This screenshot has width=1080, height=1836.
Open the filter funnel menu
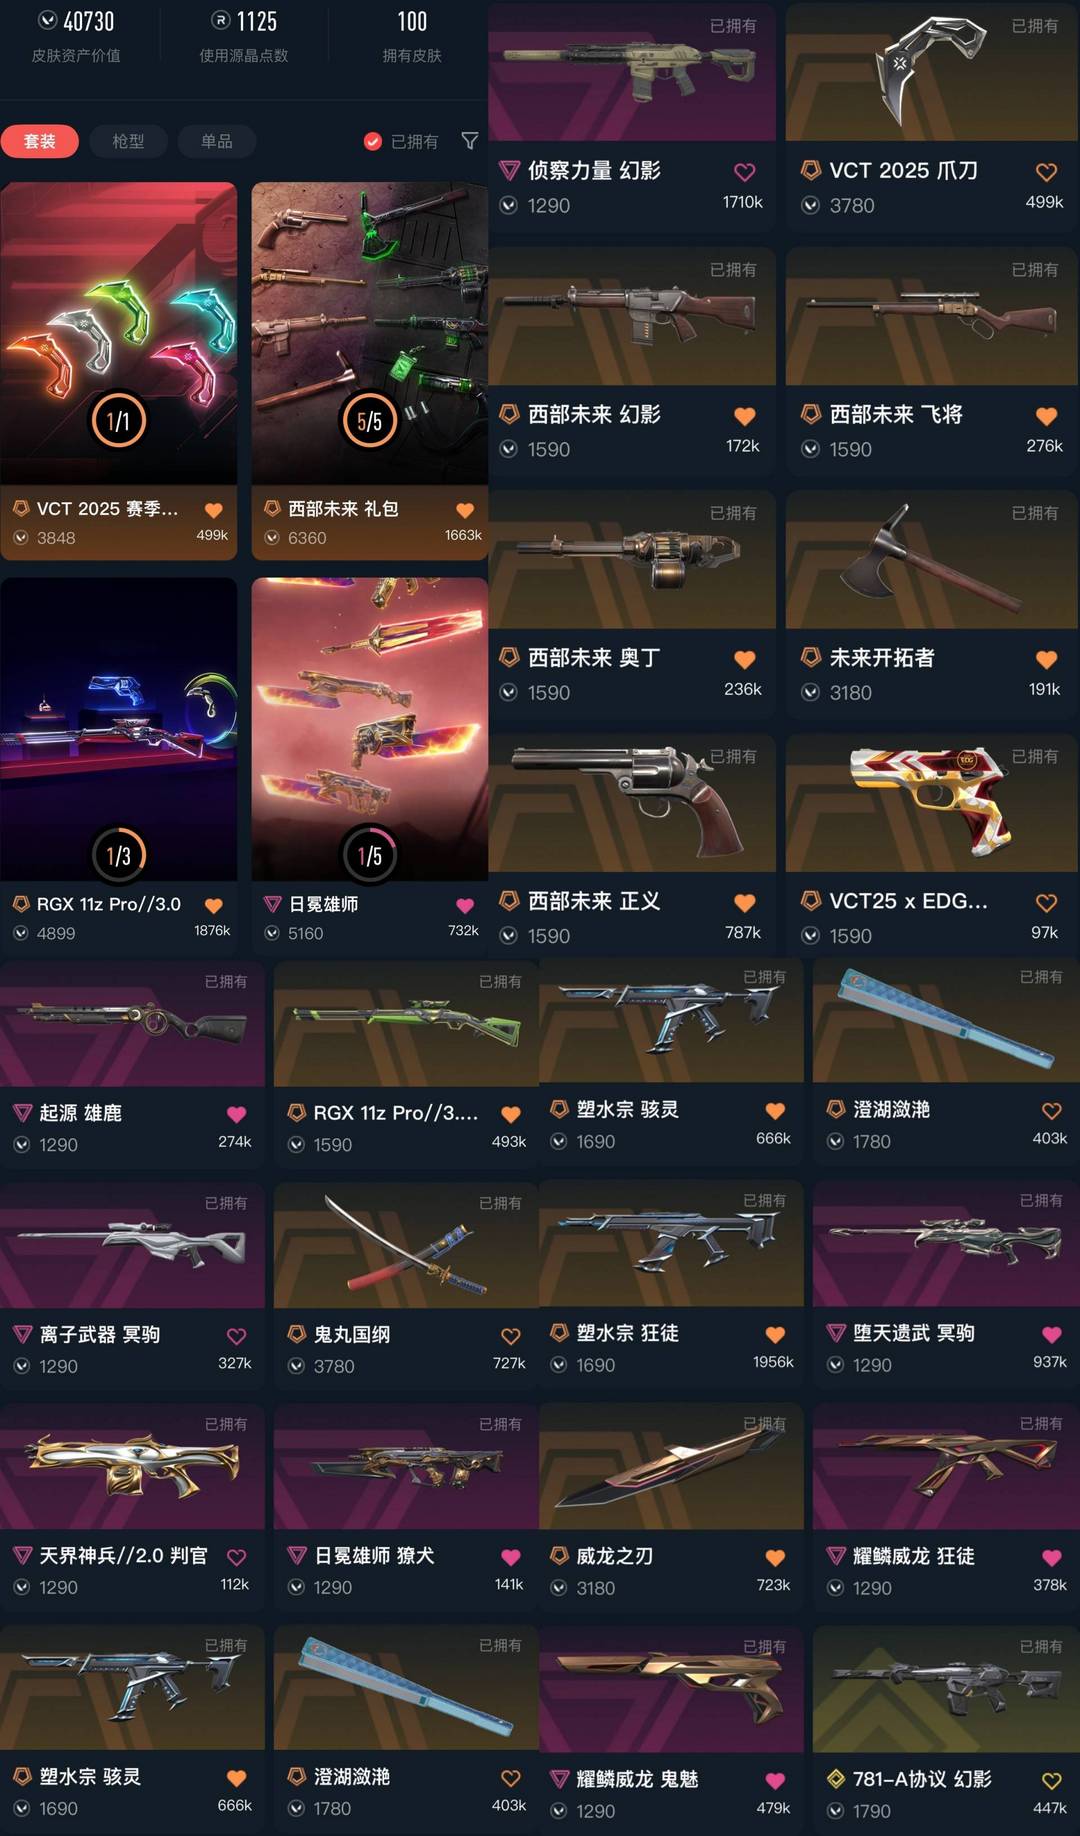[469, 141]
